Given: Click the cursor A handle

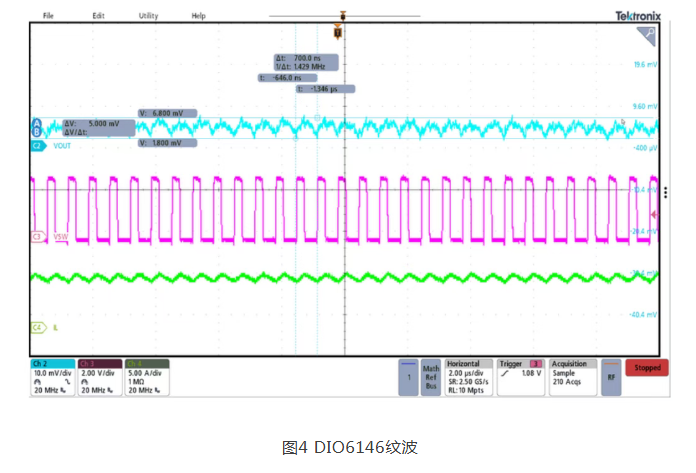Looking at the screenshot, I should point(37,123).
